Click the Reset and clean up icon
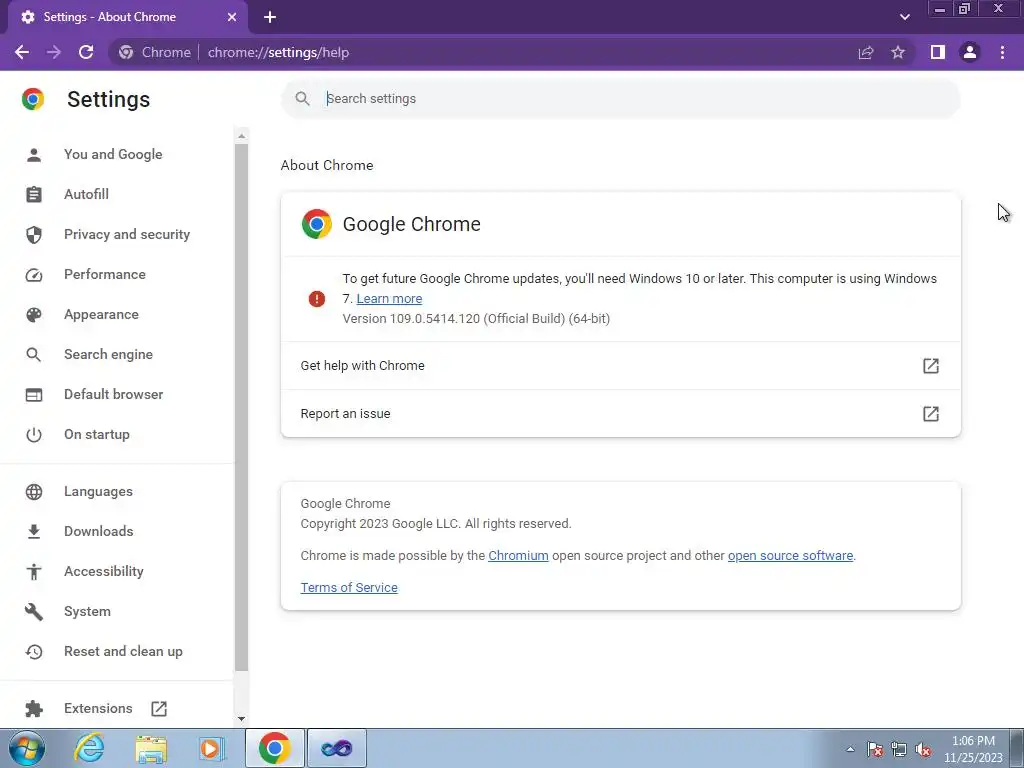The image size is (1024, 768). [x=34, y=652]
